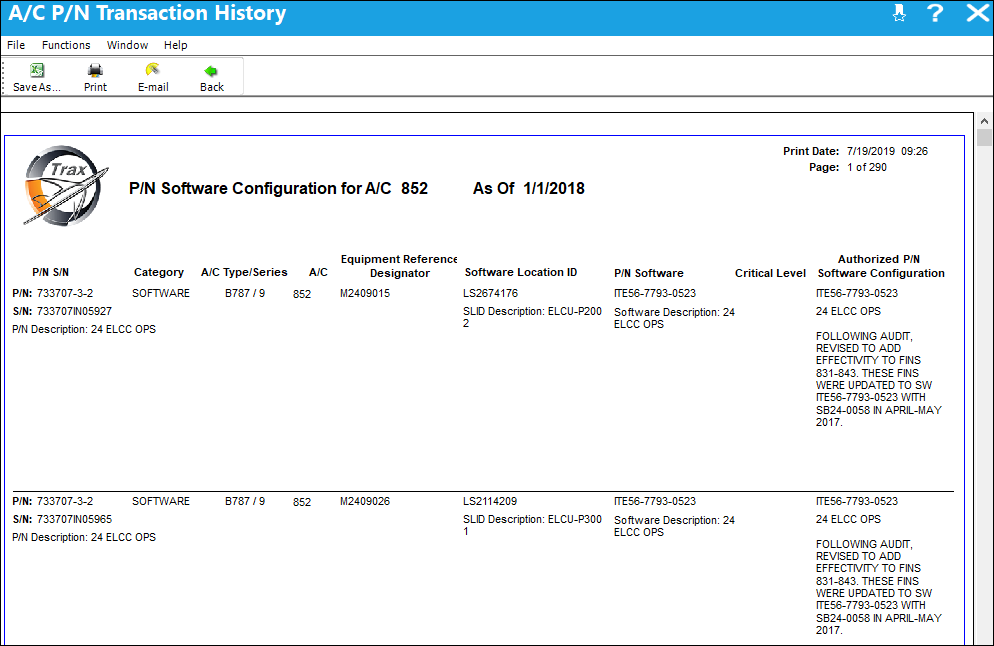Open the Functions menu

[x=66, y=45]
